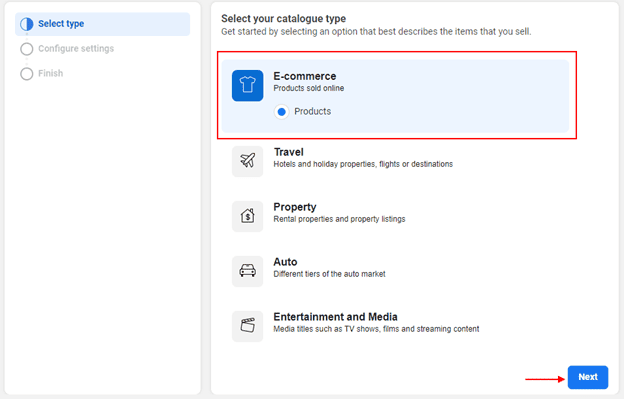
Task: Choose the Auto catalogue type title
Action: (x=285, y=262)
